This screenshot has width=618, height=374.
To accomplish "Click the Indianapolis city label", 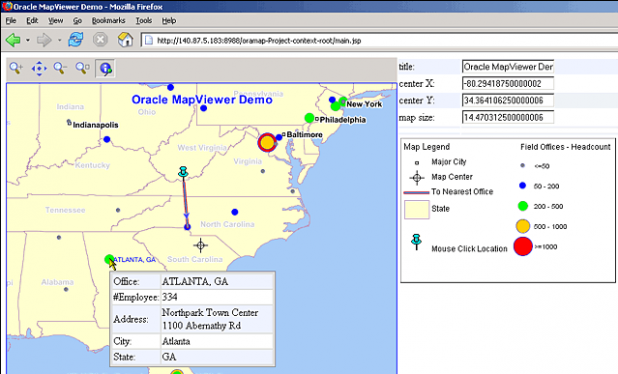I will (95, 125).
